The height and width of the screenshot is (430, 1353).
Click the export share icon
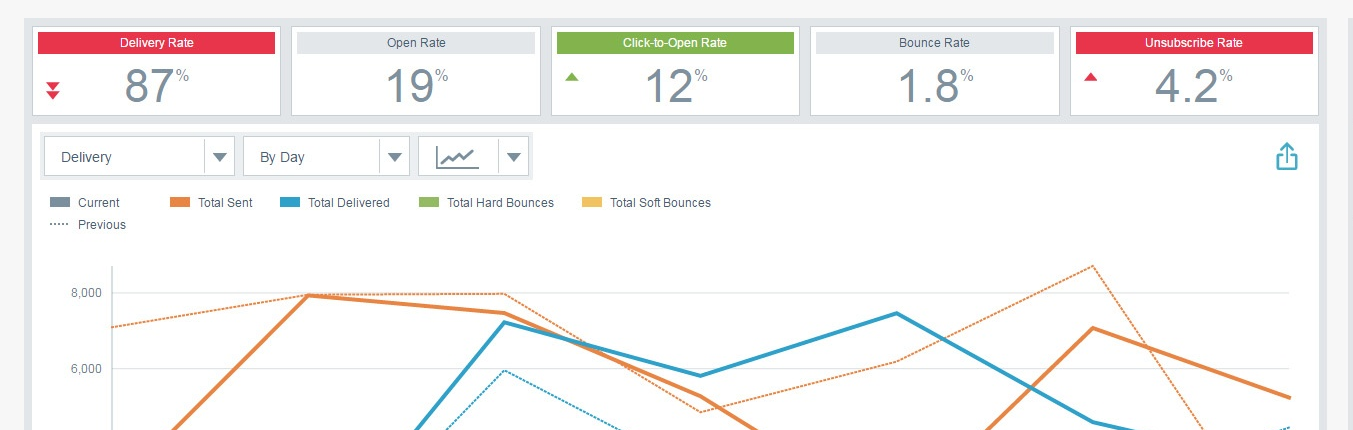1287,156
